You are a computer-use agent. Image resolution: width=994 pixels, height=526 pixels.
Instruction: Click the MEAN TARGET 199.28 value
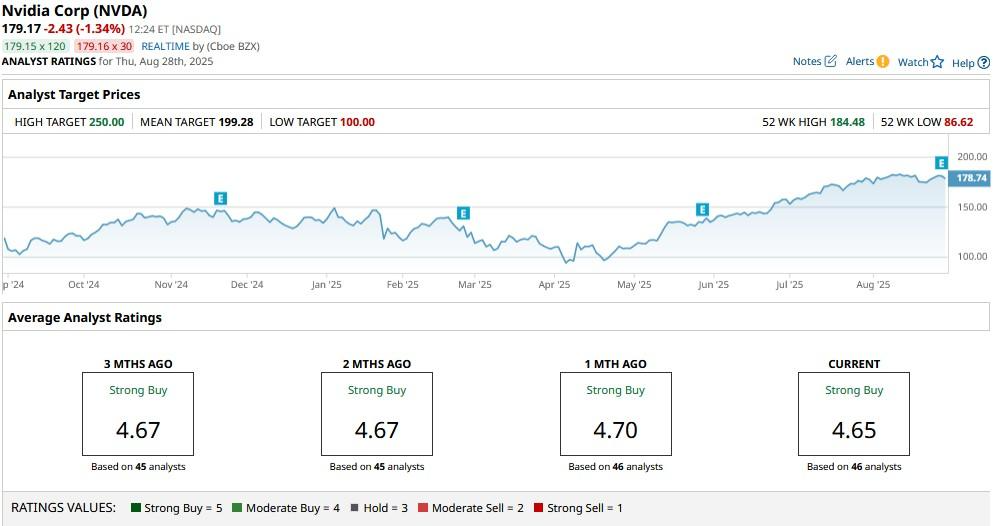click(236, 122)
